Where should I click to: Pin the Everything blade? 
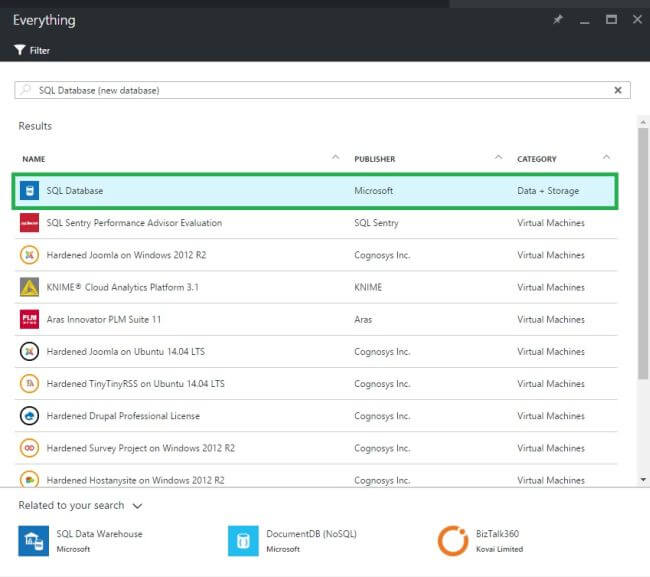[558, 20]
